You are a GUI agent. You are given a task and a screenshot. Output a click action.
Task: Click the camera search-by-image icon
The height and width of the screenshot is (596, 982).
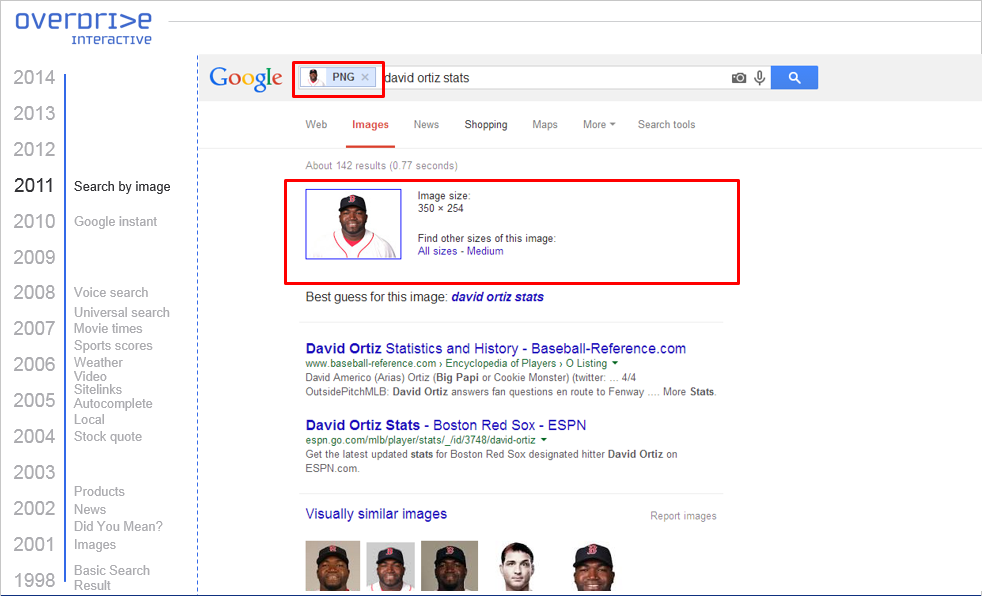tap(739, 78)
